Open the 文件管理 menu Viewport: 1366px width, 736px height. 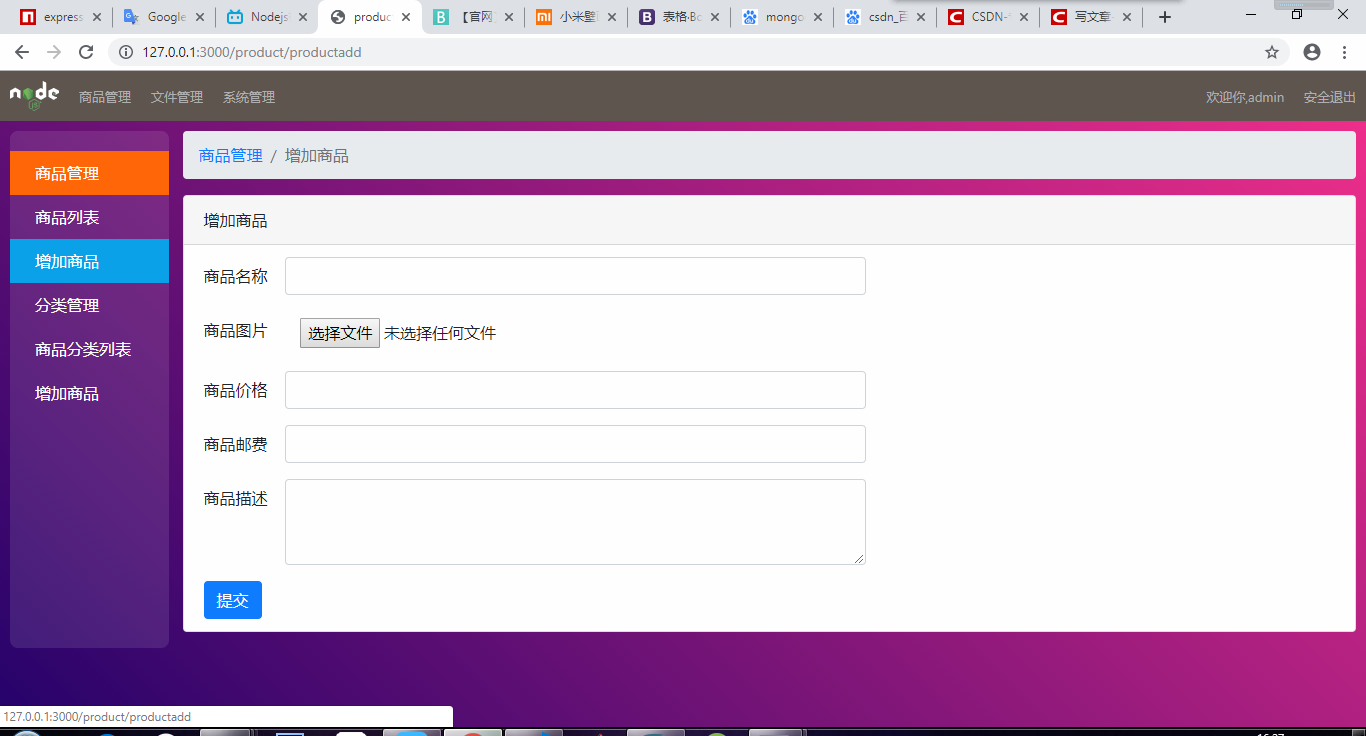click(x=176, y=97)
